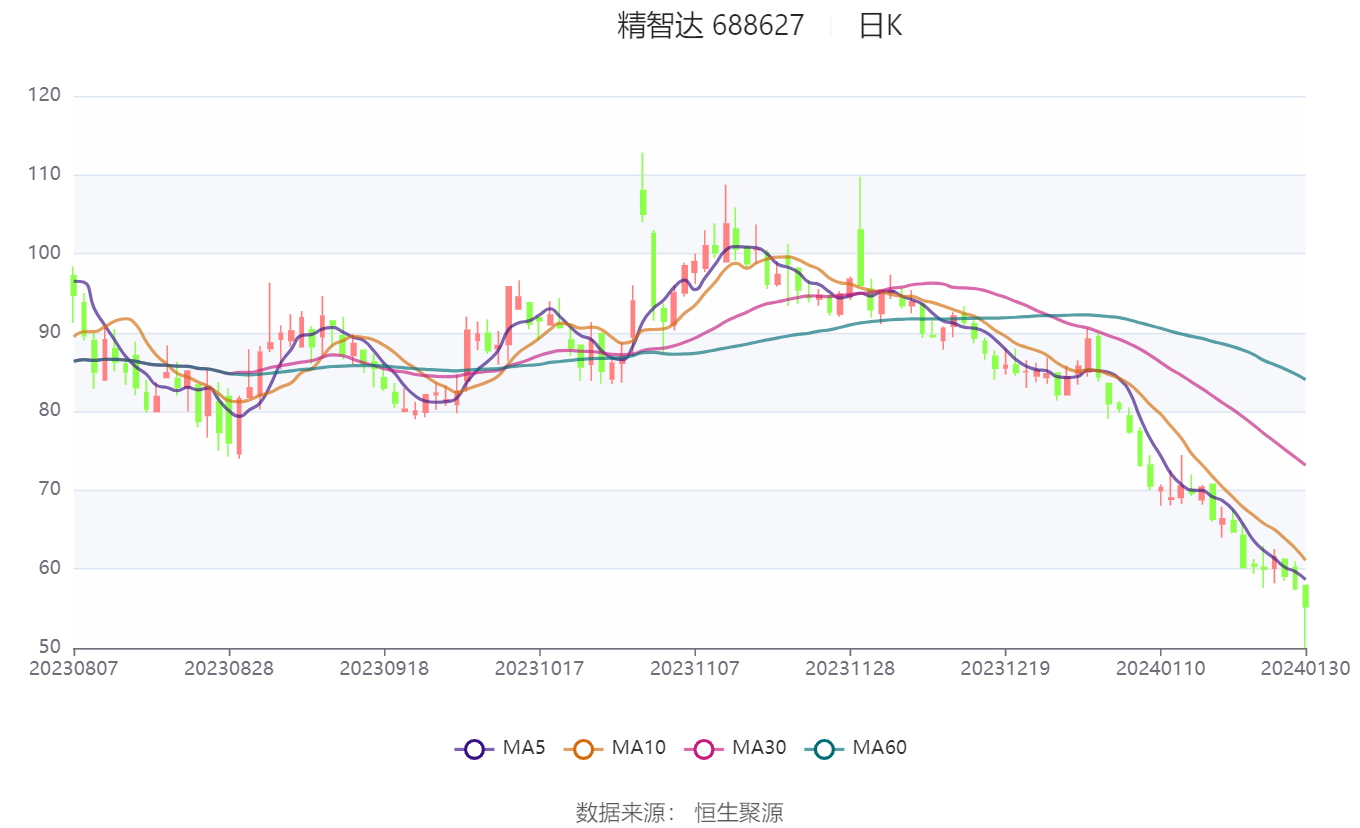Click the 20231107 date axis label
Image resolution: width=1360 pixels, height=828 pixels.
pos(695,669)
